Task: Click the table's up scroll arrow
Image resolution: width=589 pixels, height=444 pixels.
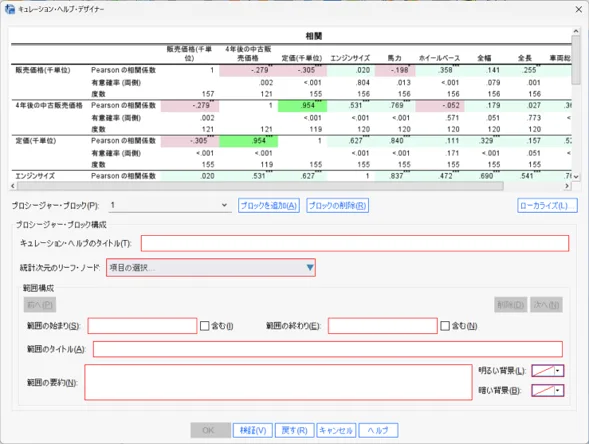Action: point(575,31)
